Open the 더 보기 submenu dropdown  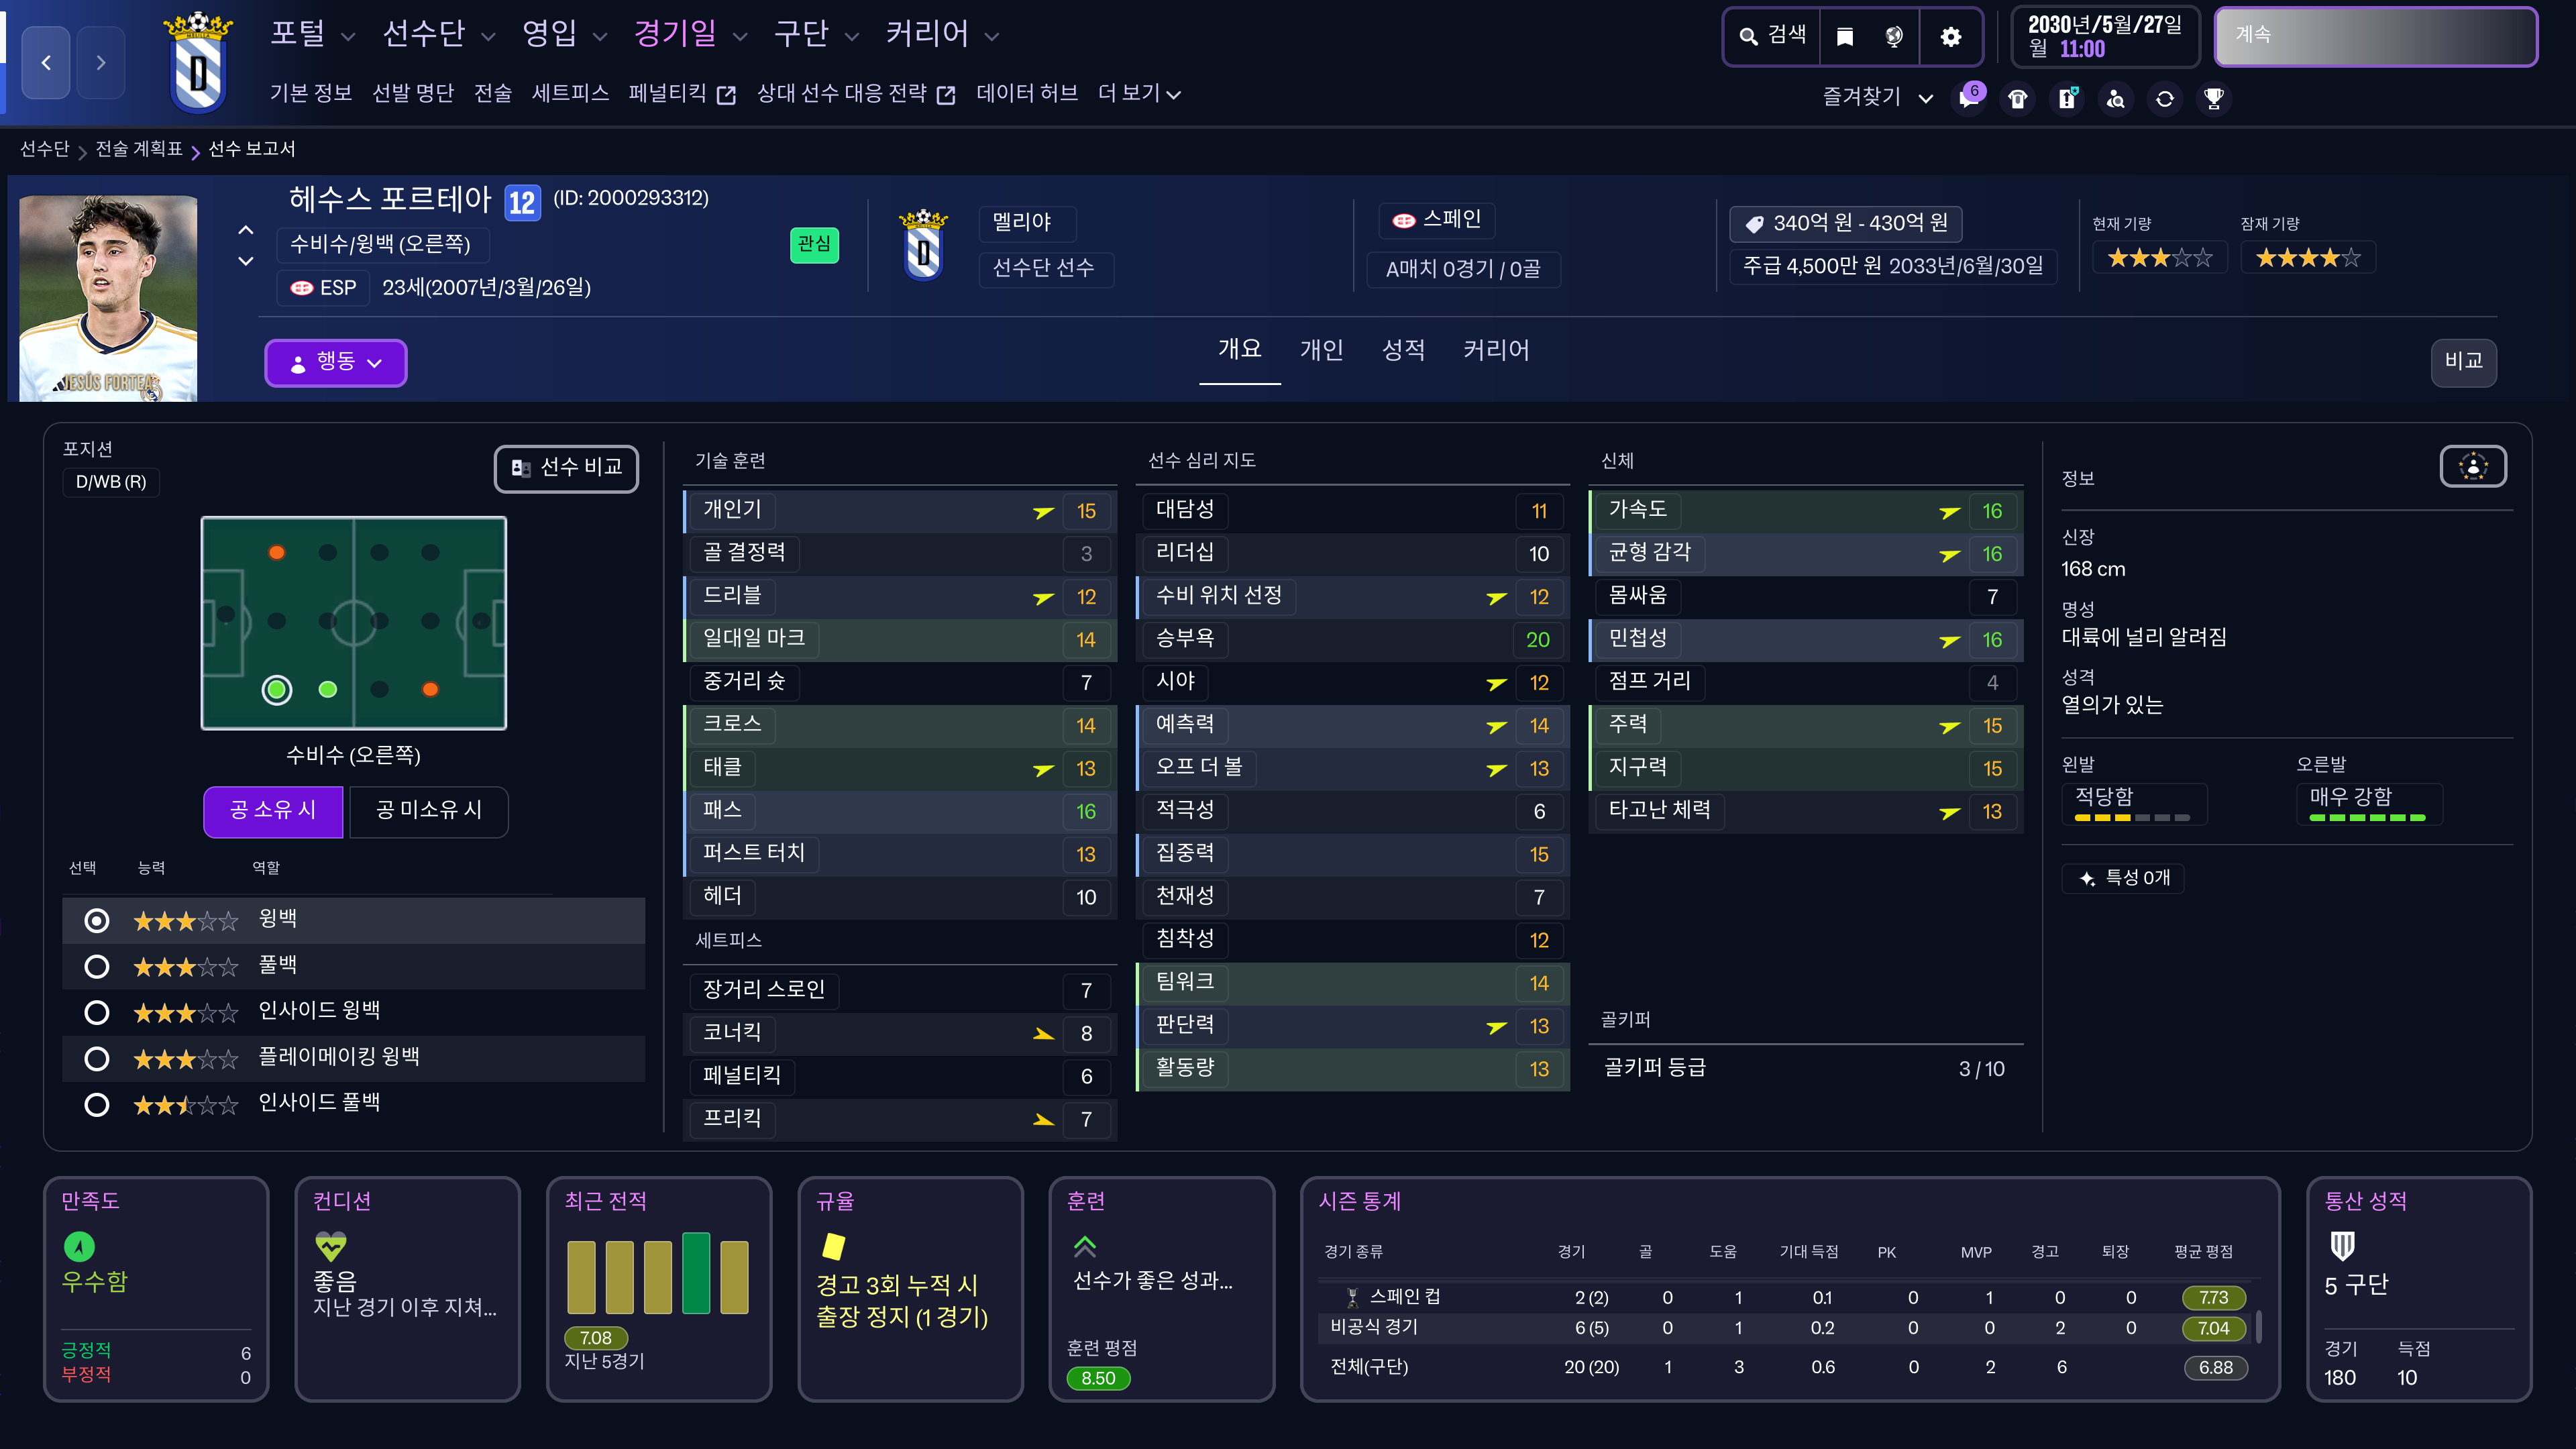1139,94
